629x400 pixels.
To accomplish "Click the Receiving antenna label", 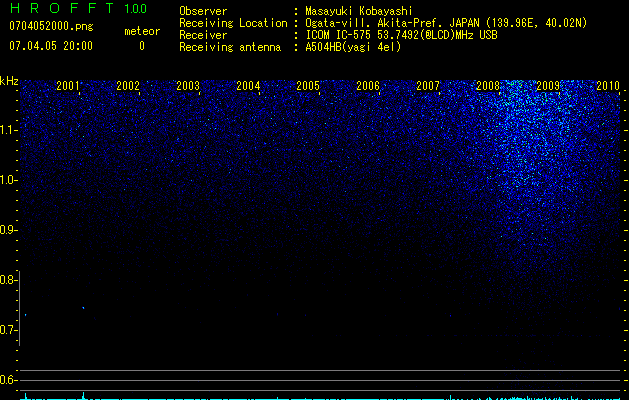I will (x=230, y=47).
